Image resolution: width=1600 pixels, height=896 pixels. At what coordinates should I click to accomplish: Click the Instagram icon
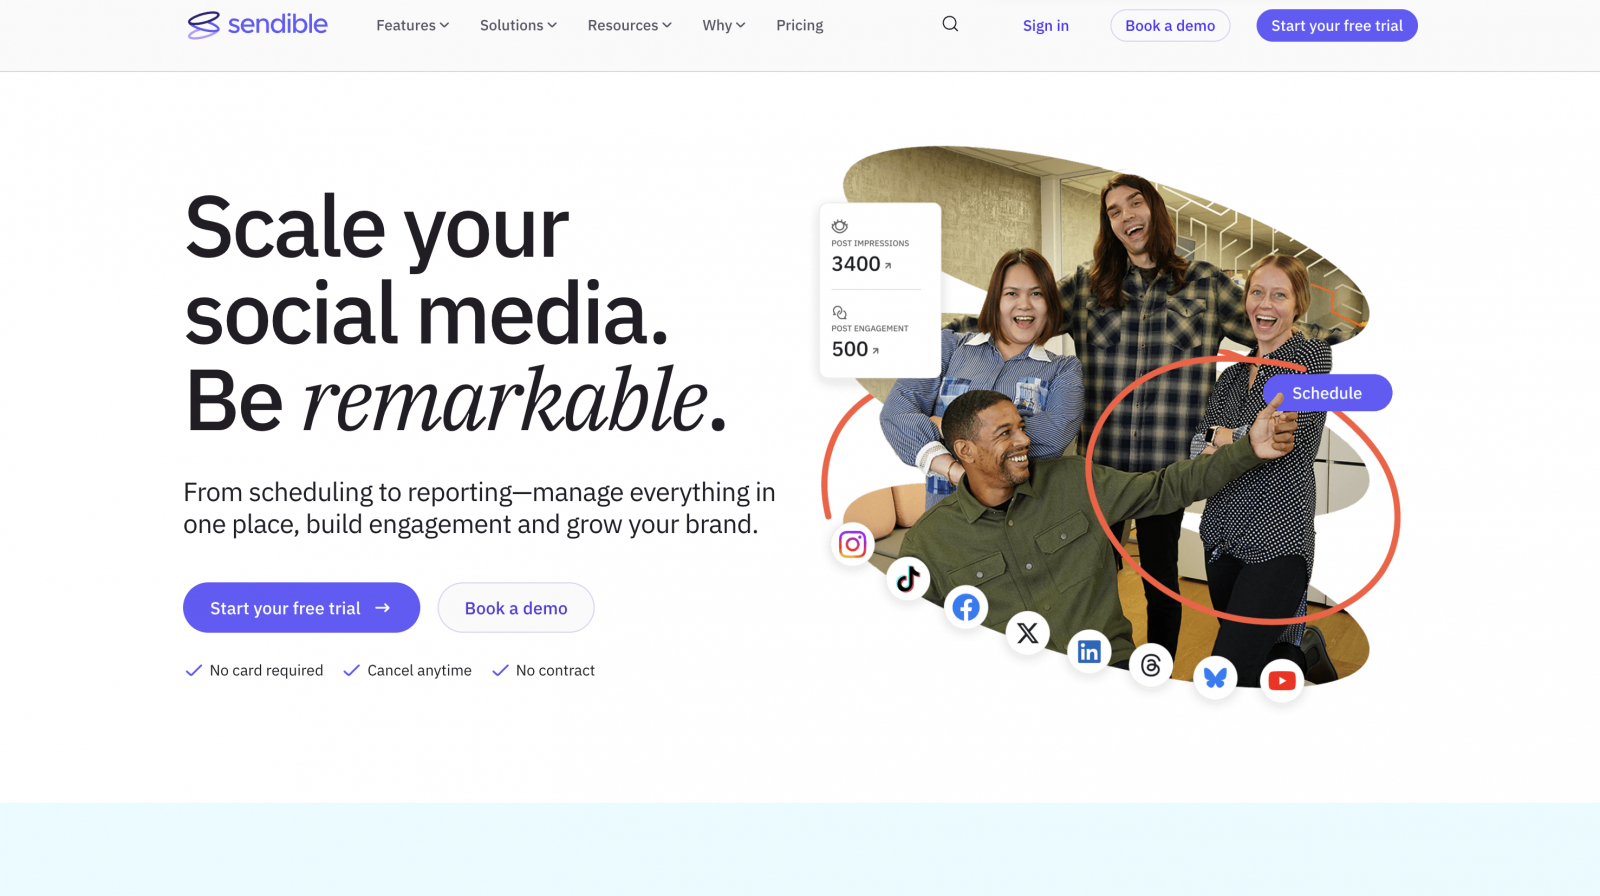853,544
